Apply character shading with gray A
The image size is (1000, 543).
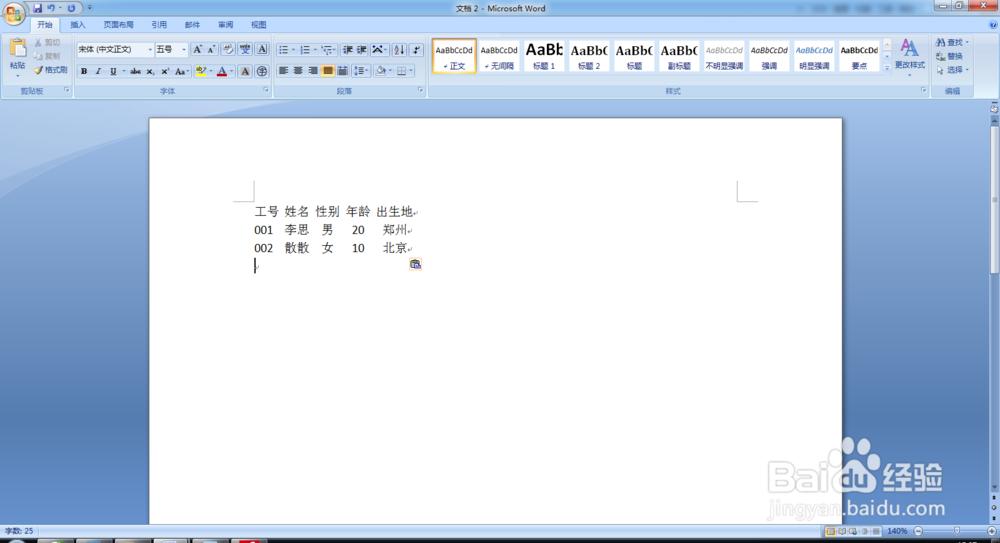pos(245,71)
